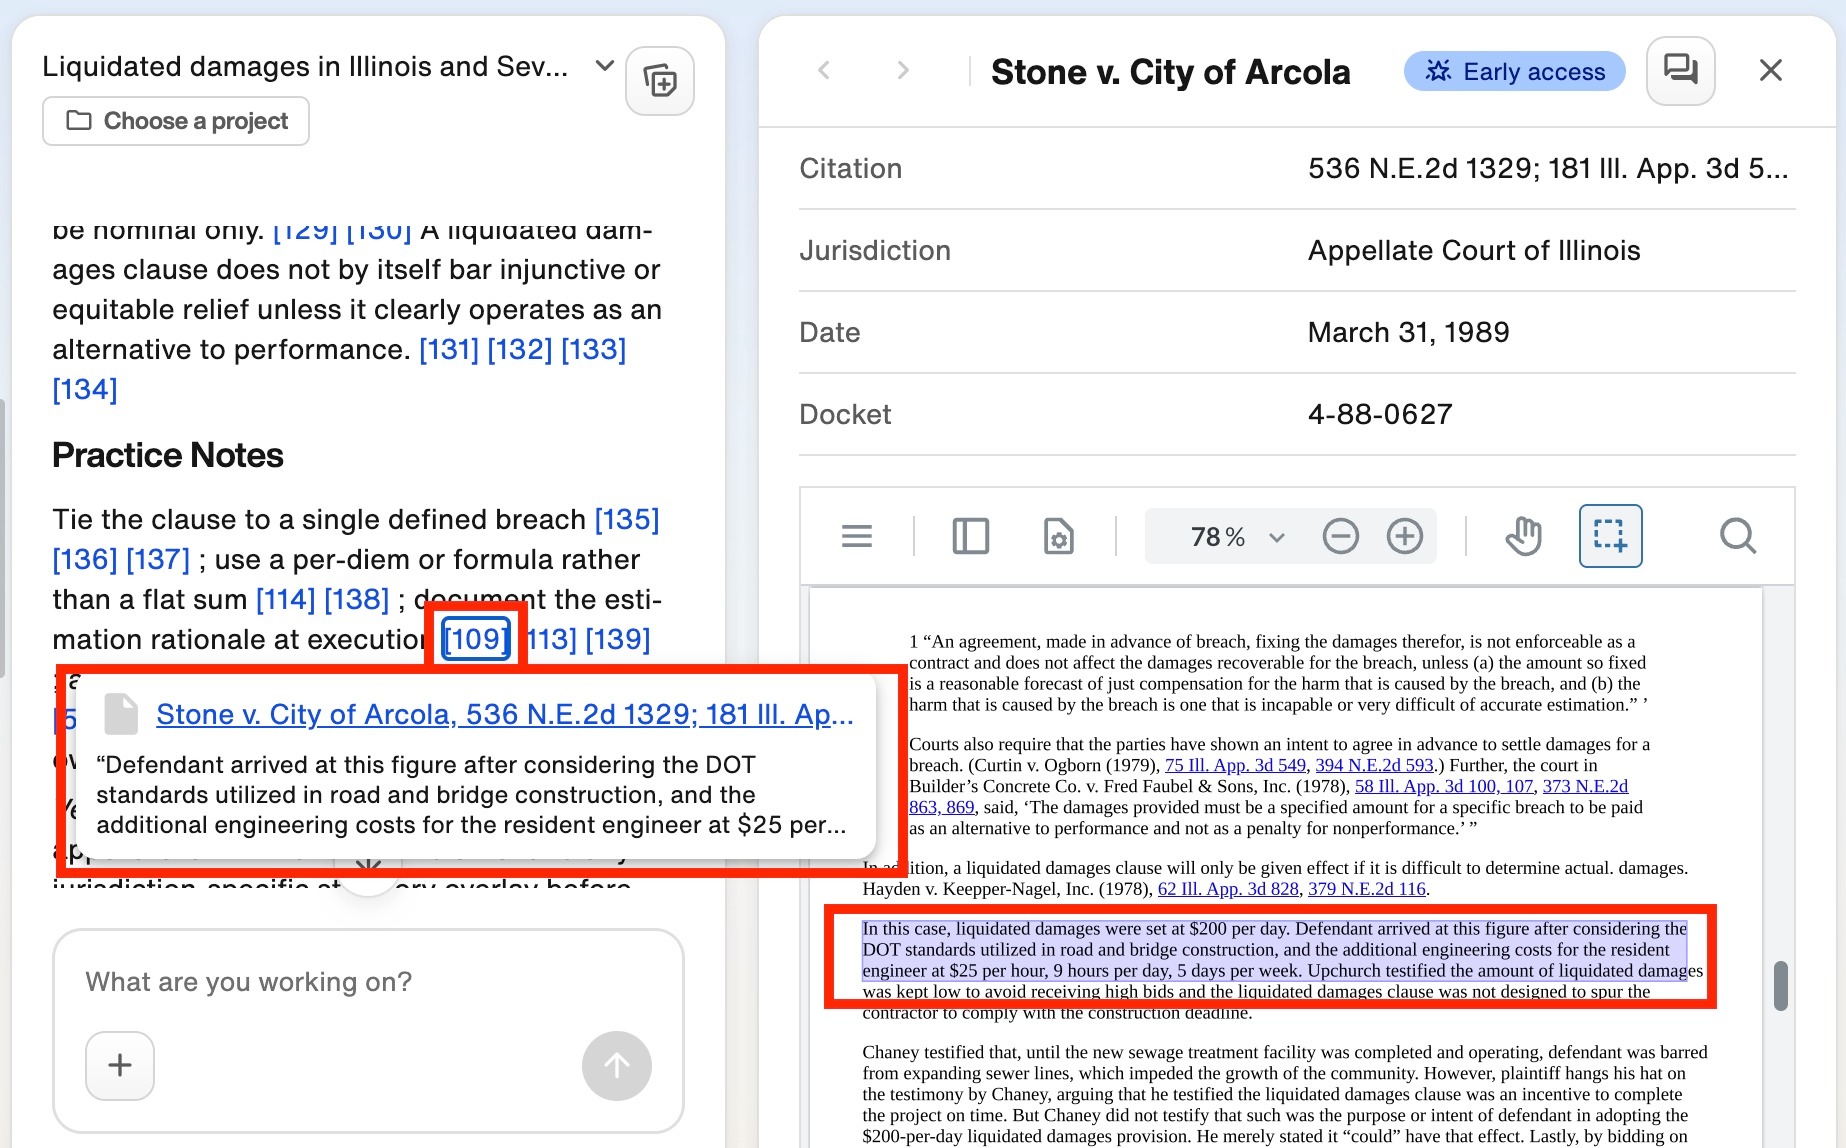The width and height of the screenshot is (1846, 1148).
Task: Go to previous document with back arrow
Action: pos(824,70)
